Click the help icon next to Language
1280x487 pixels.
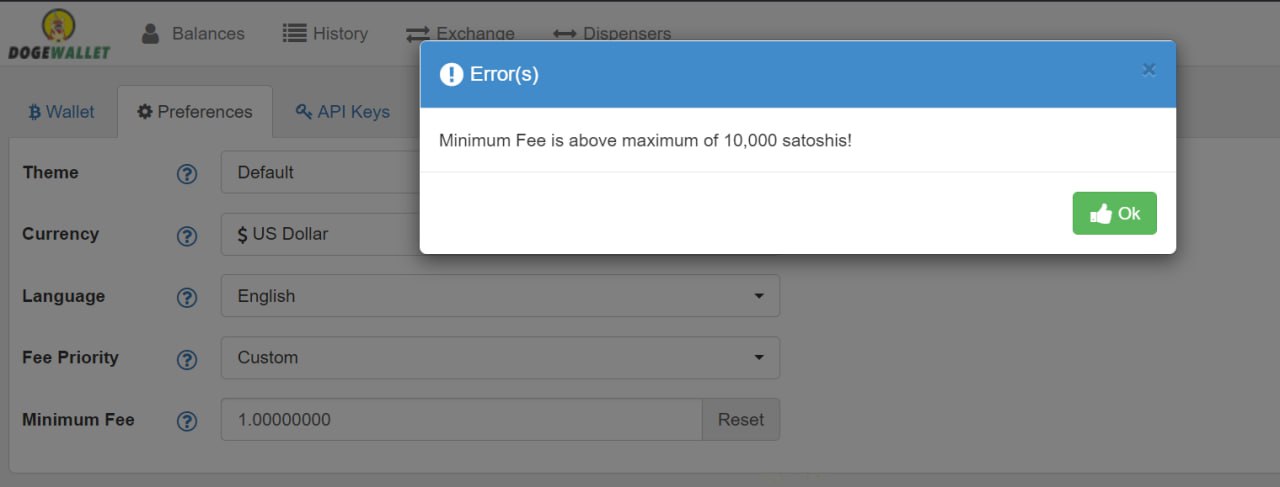tap(187, 297)
